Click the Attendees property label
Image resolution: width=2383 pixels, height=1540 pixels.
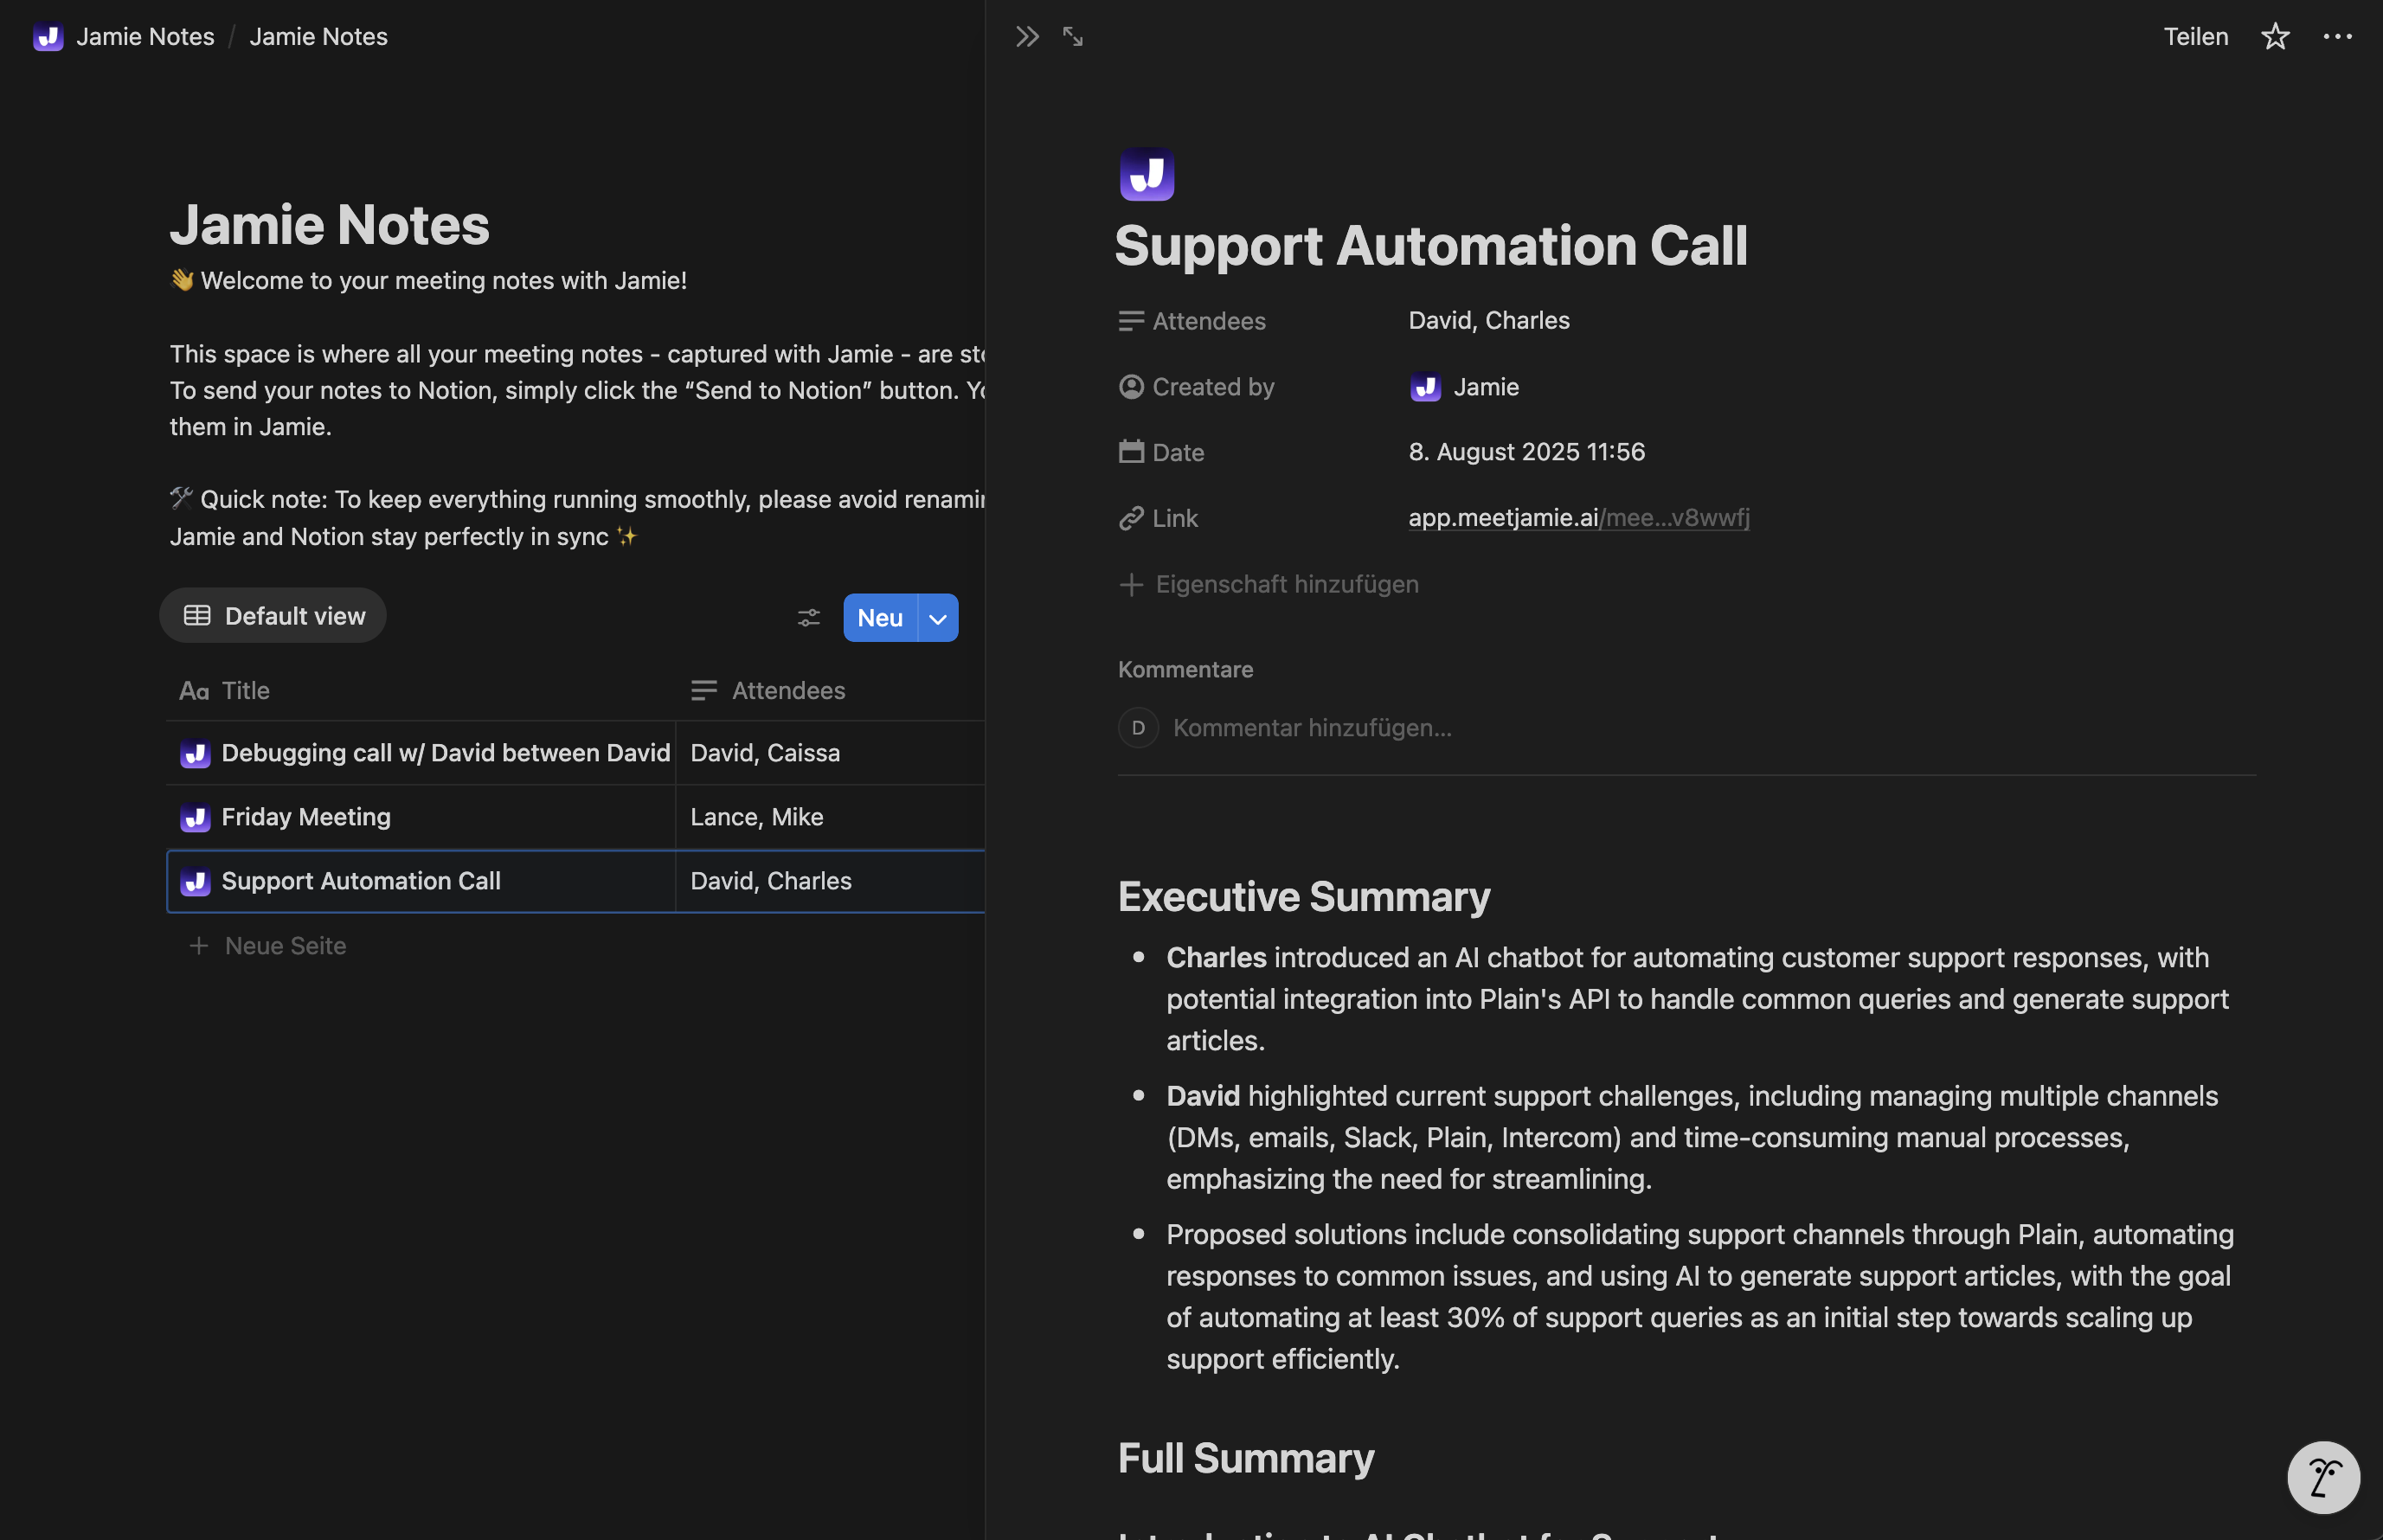click(1209, 321)
